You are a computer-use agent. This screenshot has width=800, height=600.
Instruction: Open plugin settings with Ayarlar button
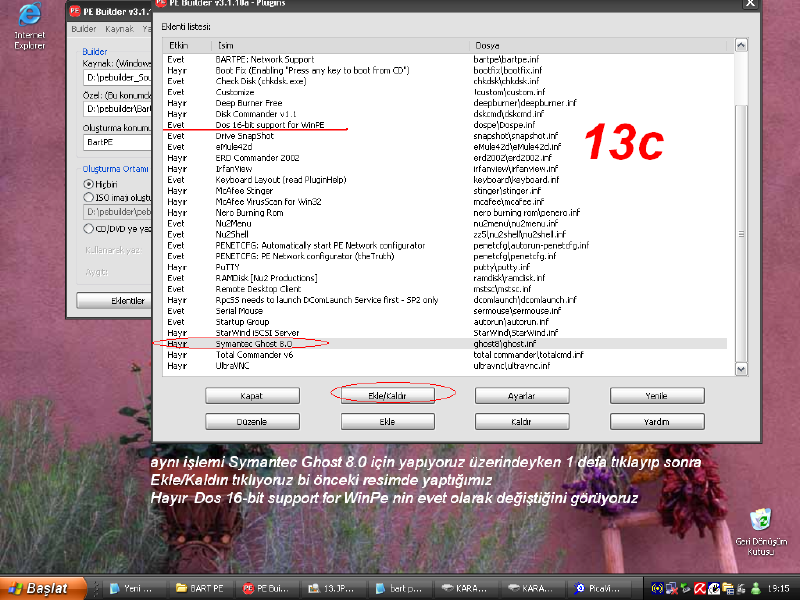click(x=522, y=395)
